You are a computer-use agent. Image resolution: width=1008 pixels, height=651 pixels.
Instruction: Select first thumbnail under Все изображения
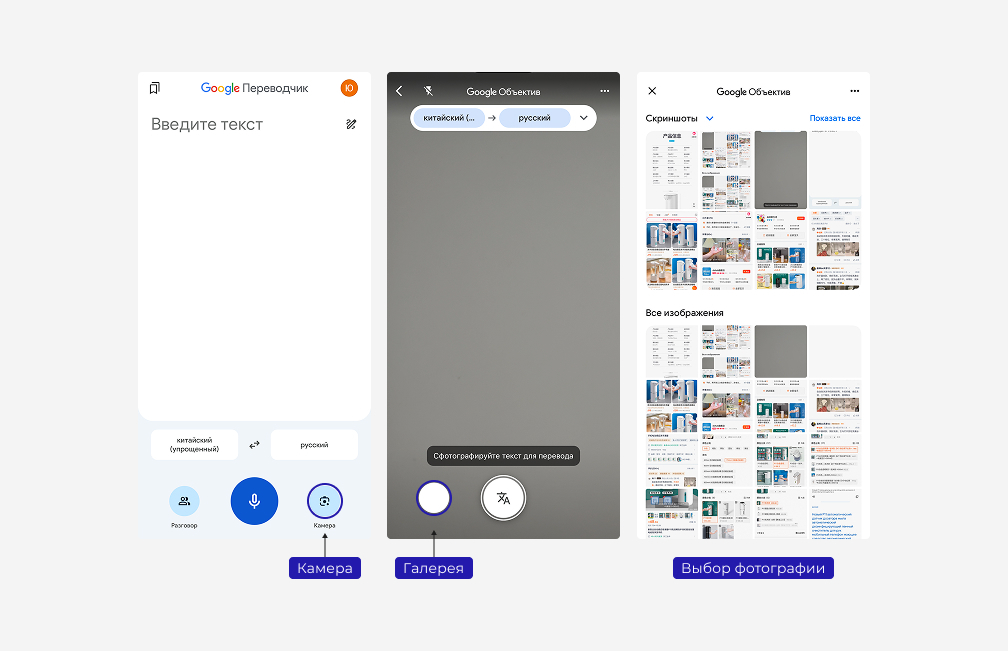pos(672,352)
